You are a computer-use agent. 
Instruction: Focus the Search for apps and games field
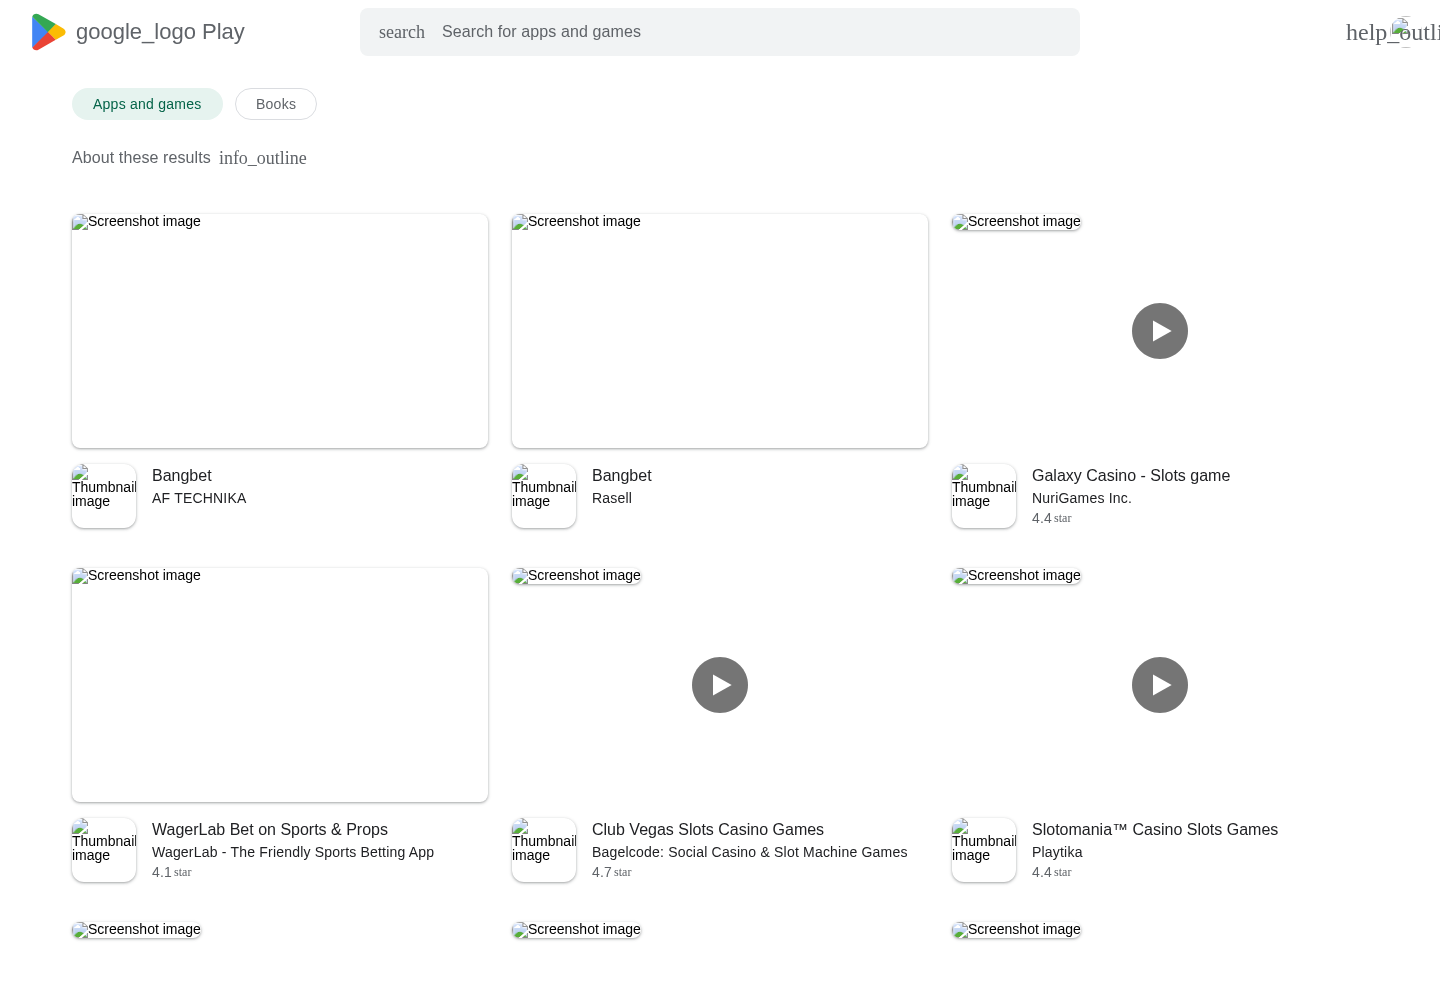[x=720, y=32]
